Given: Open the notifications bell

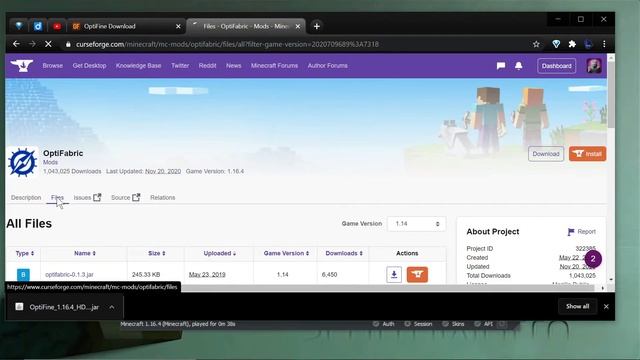Looking at the screenshot, I should pos(518,66).
